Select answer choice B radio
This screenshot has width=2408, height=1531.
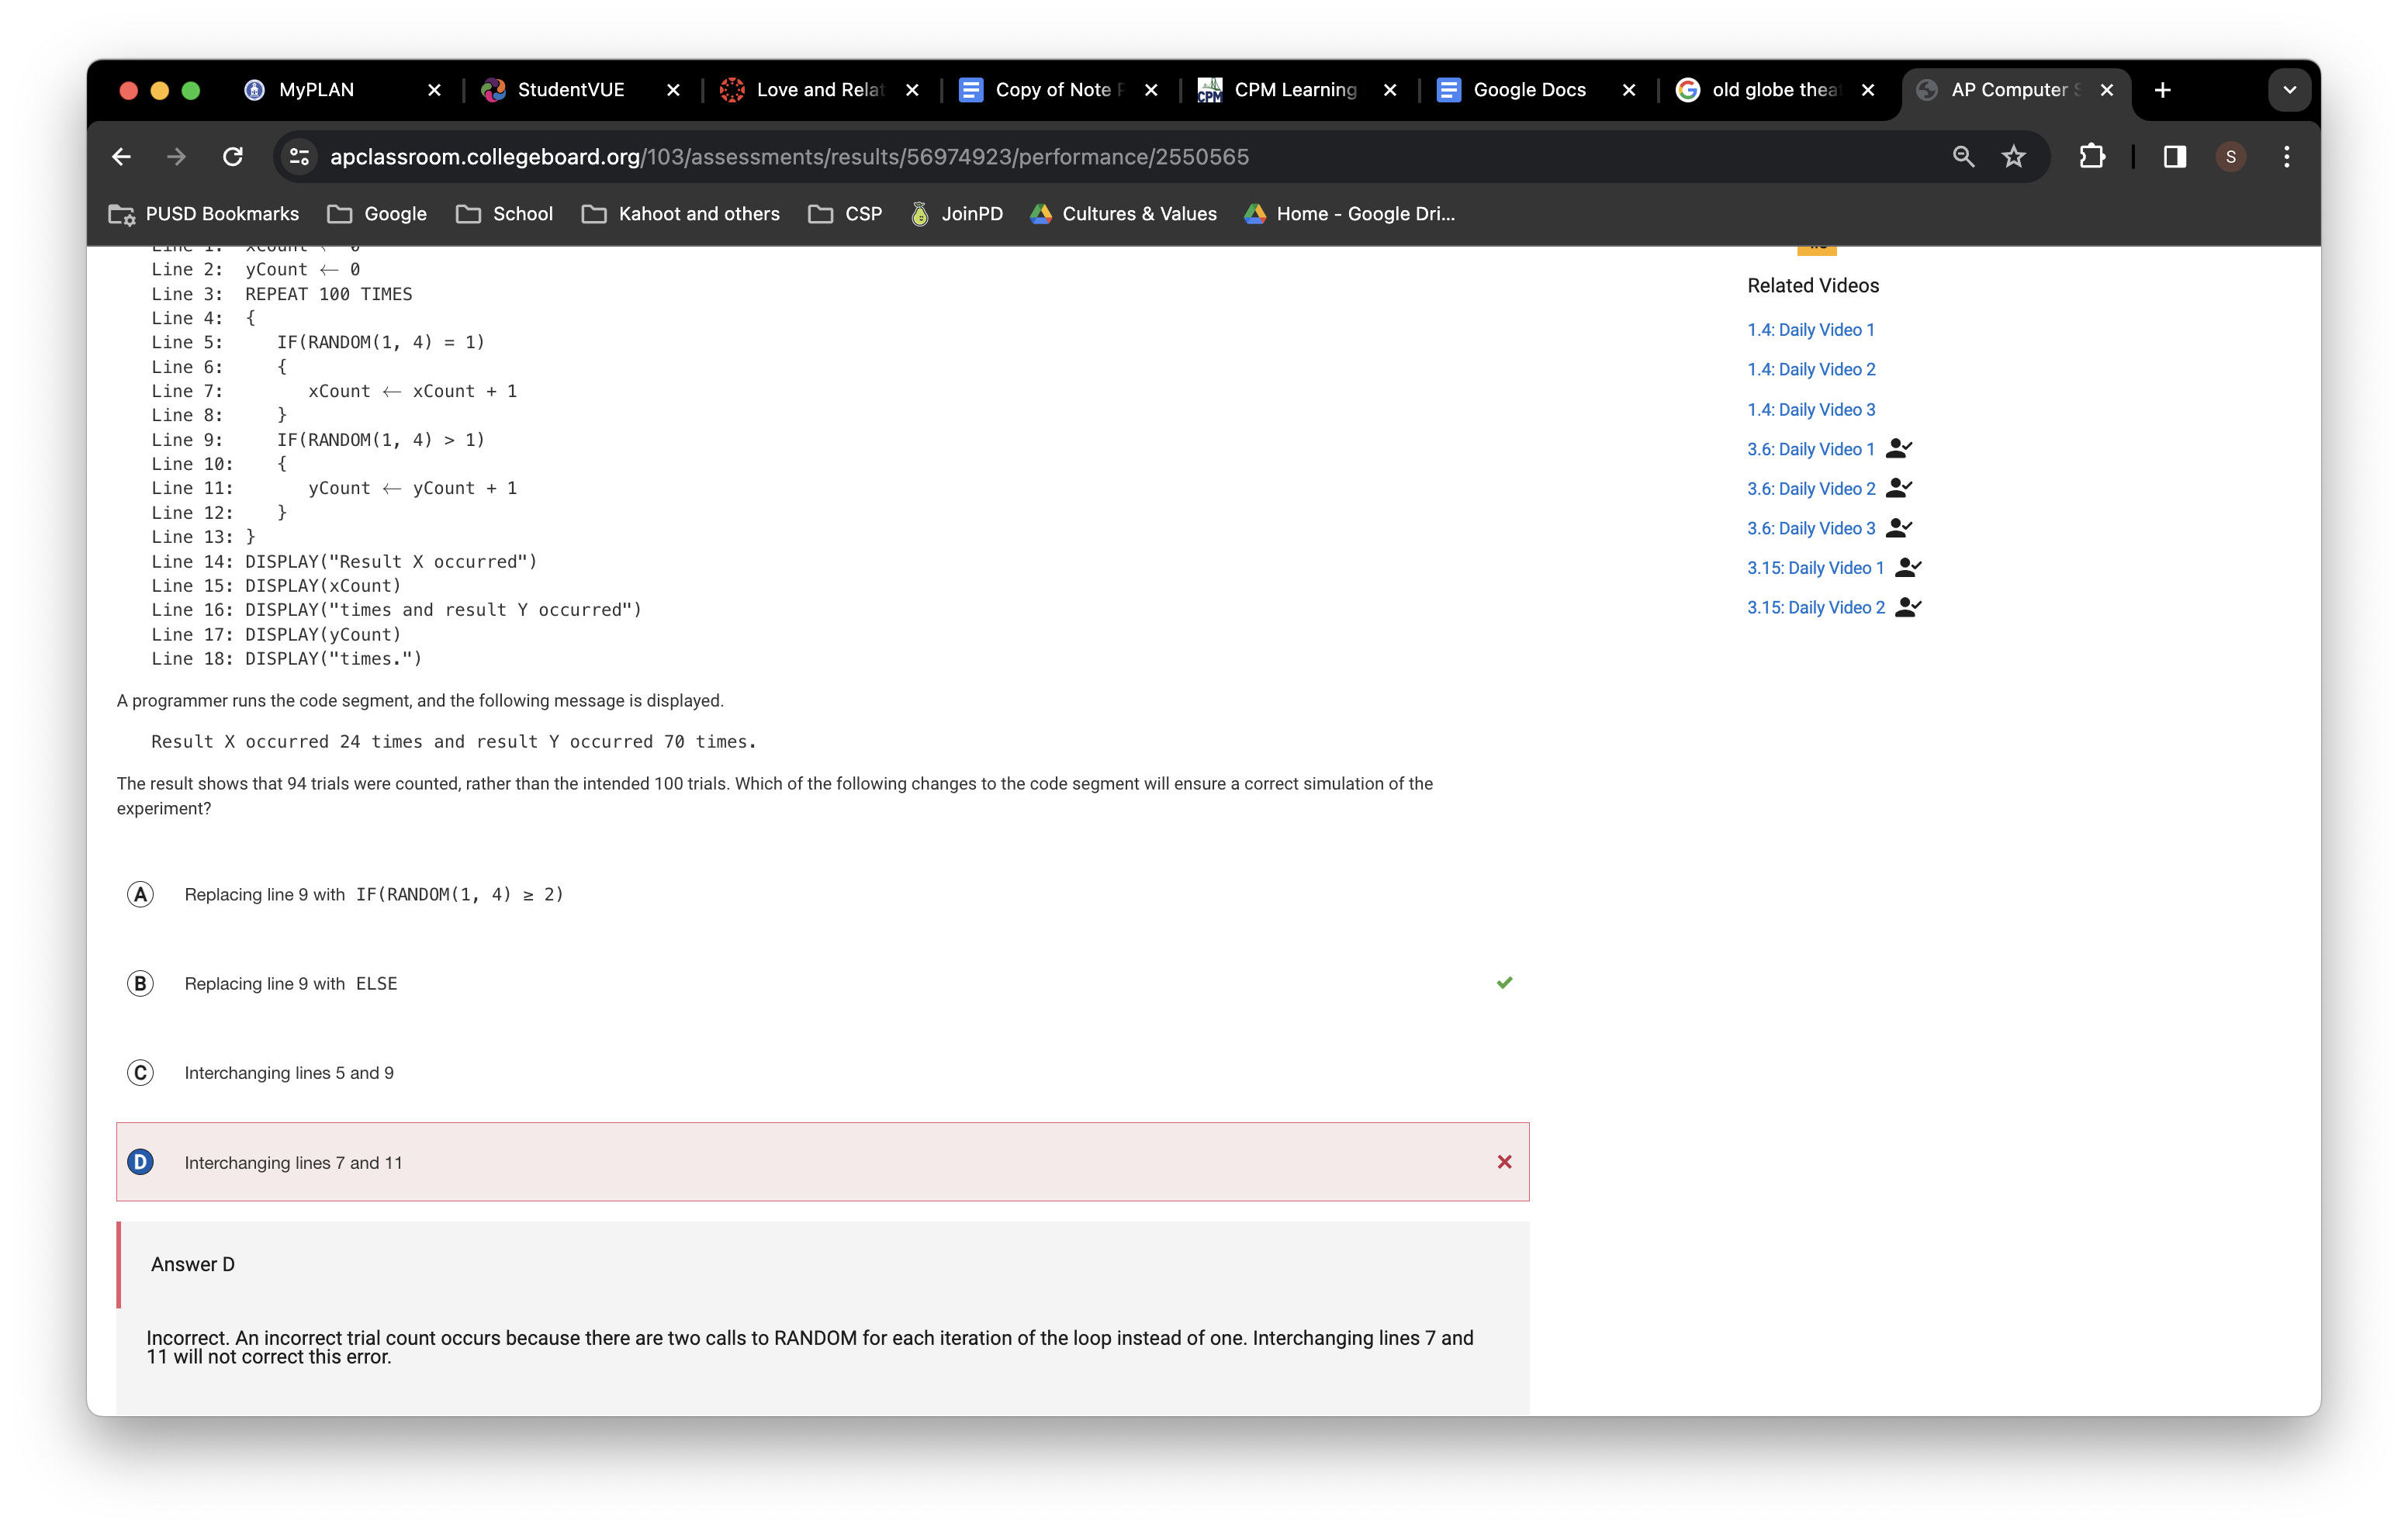pos(140,983)
